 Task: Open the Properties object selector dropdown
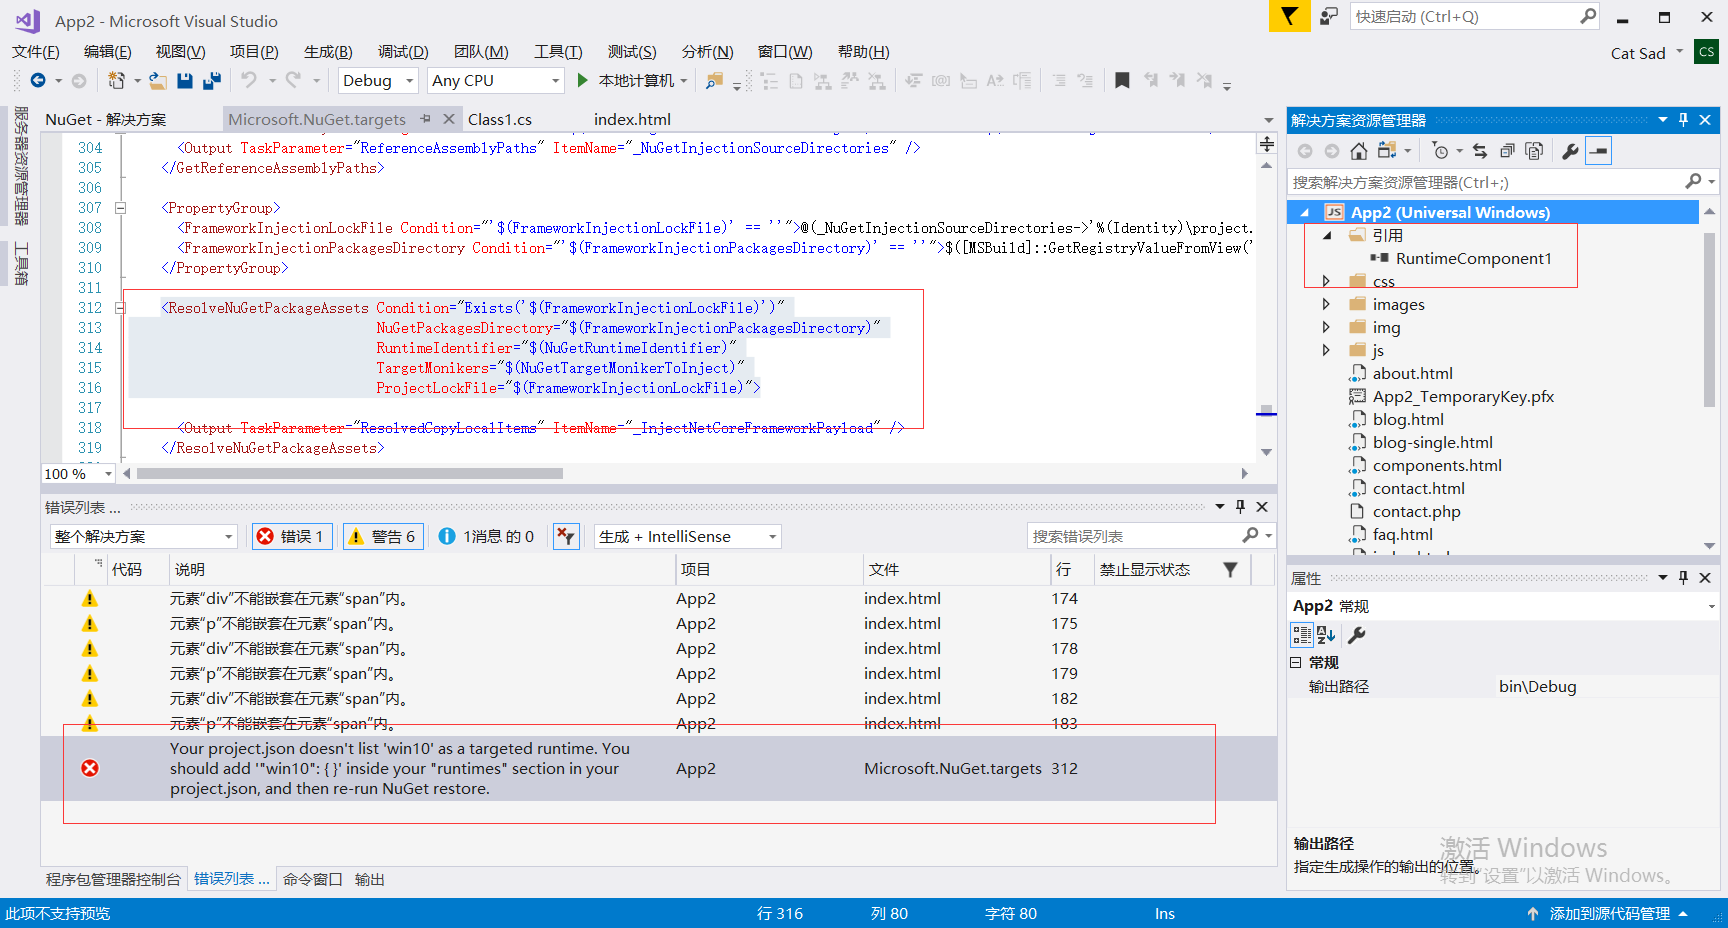1710,606
